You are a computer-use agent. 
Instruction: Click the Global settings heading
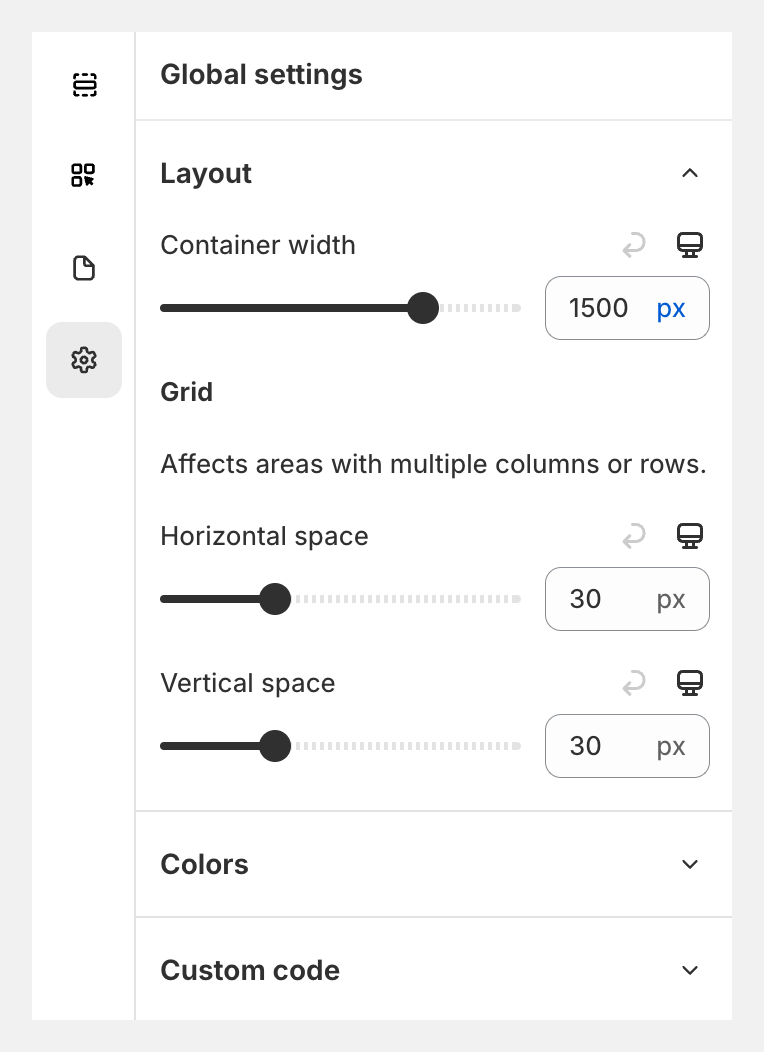261,74
